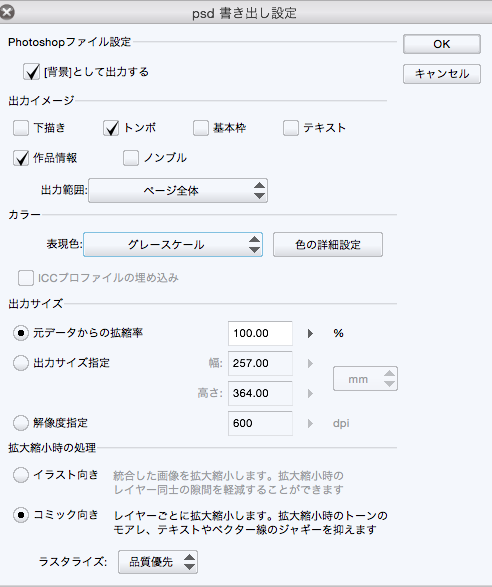This screenshot has height=587, width=492.
Task: Uncheck the 作品情報 checkbox
Action: 21,158
